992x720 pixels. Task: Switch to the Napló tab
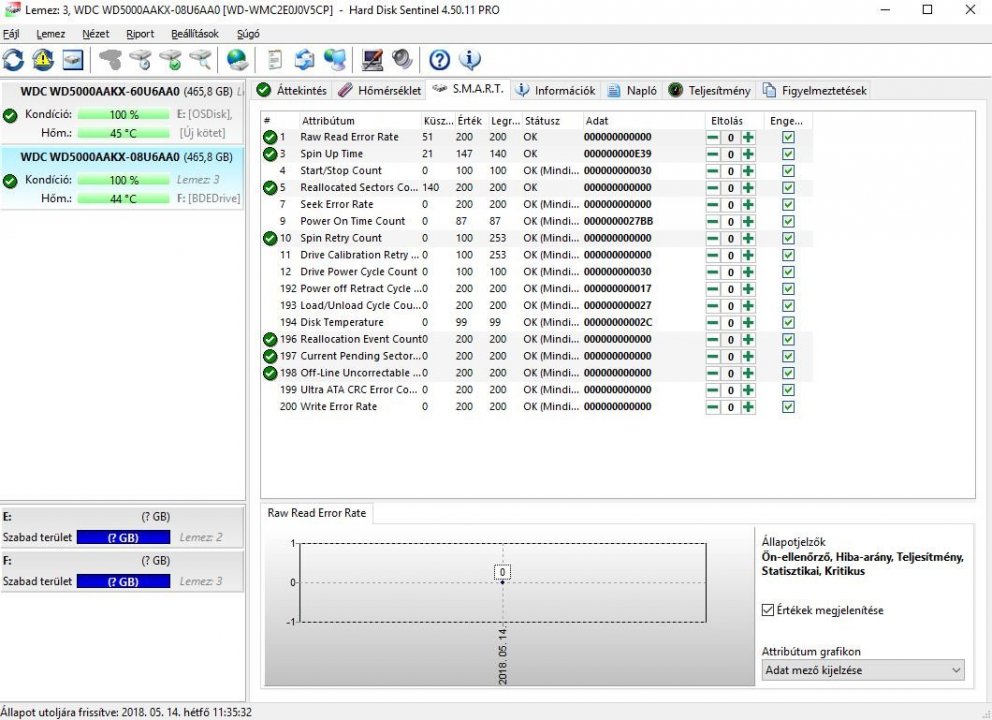pyautogui.click(x=632, y=90)
